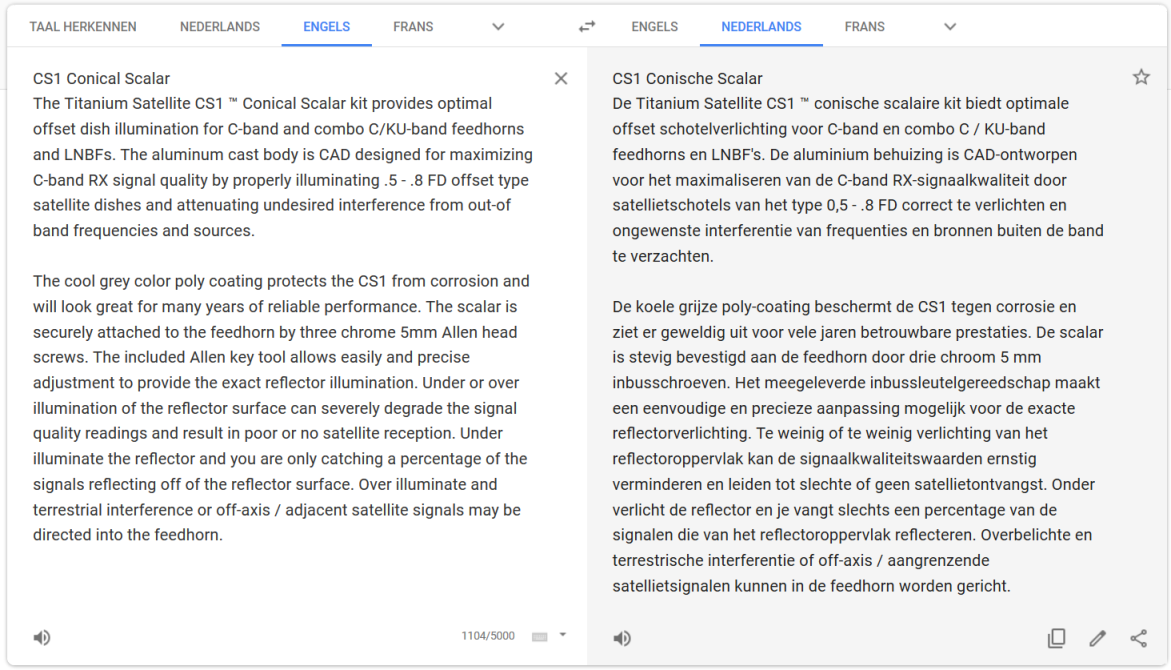1171x670 pixels.
Task: Select Nederlands as target language
Action: pyautogui.click(x=761, y=27)
